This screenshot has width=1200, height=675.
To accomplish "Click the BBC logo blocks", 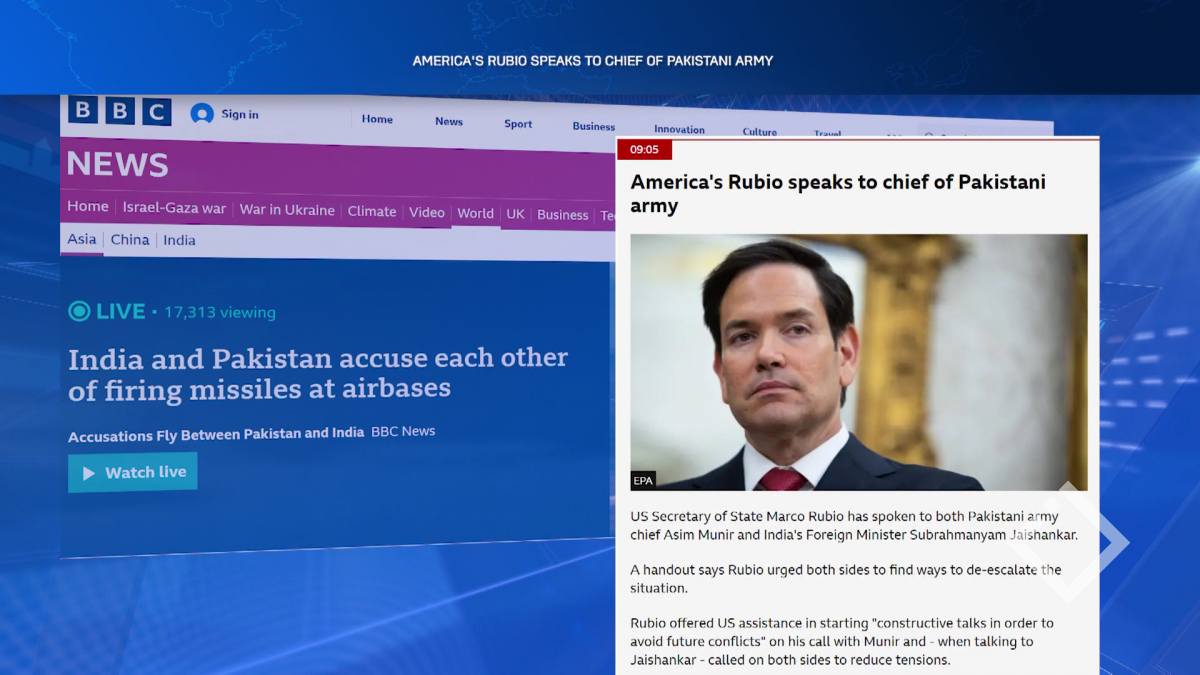I will 120,110.
